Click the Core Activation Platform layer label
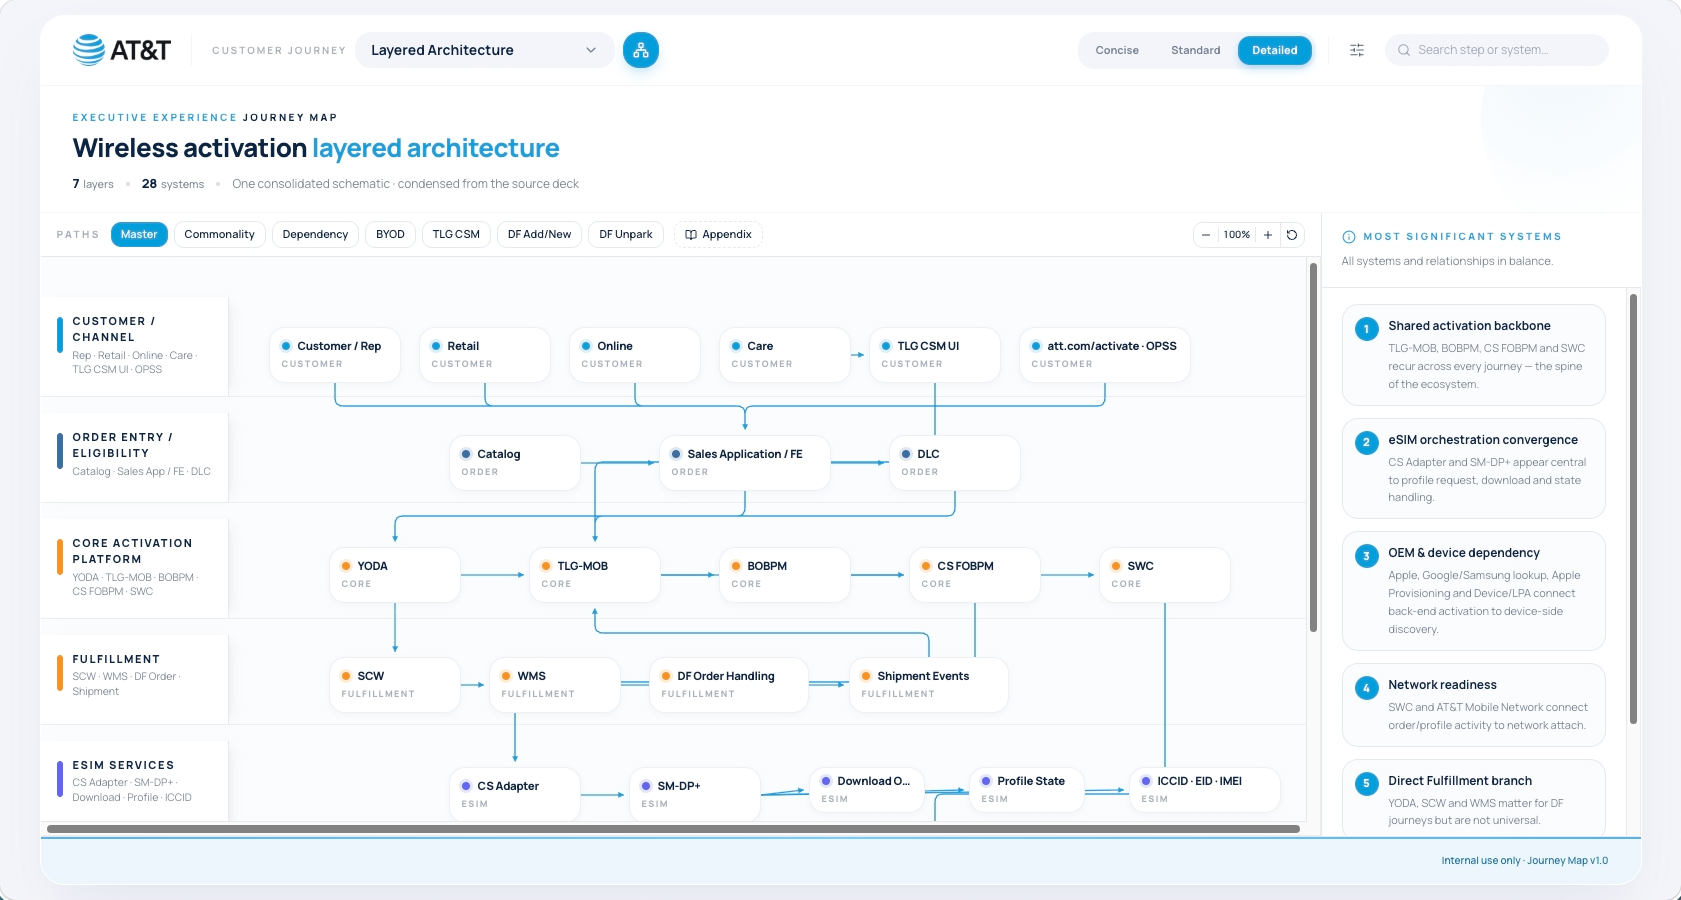 point(134,567)
